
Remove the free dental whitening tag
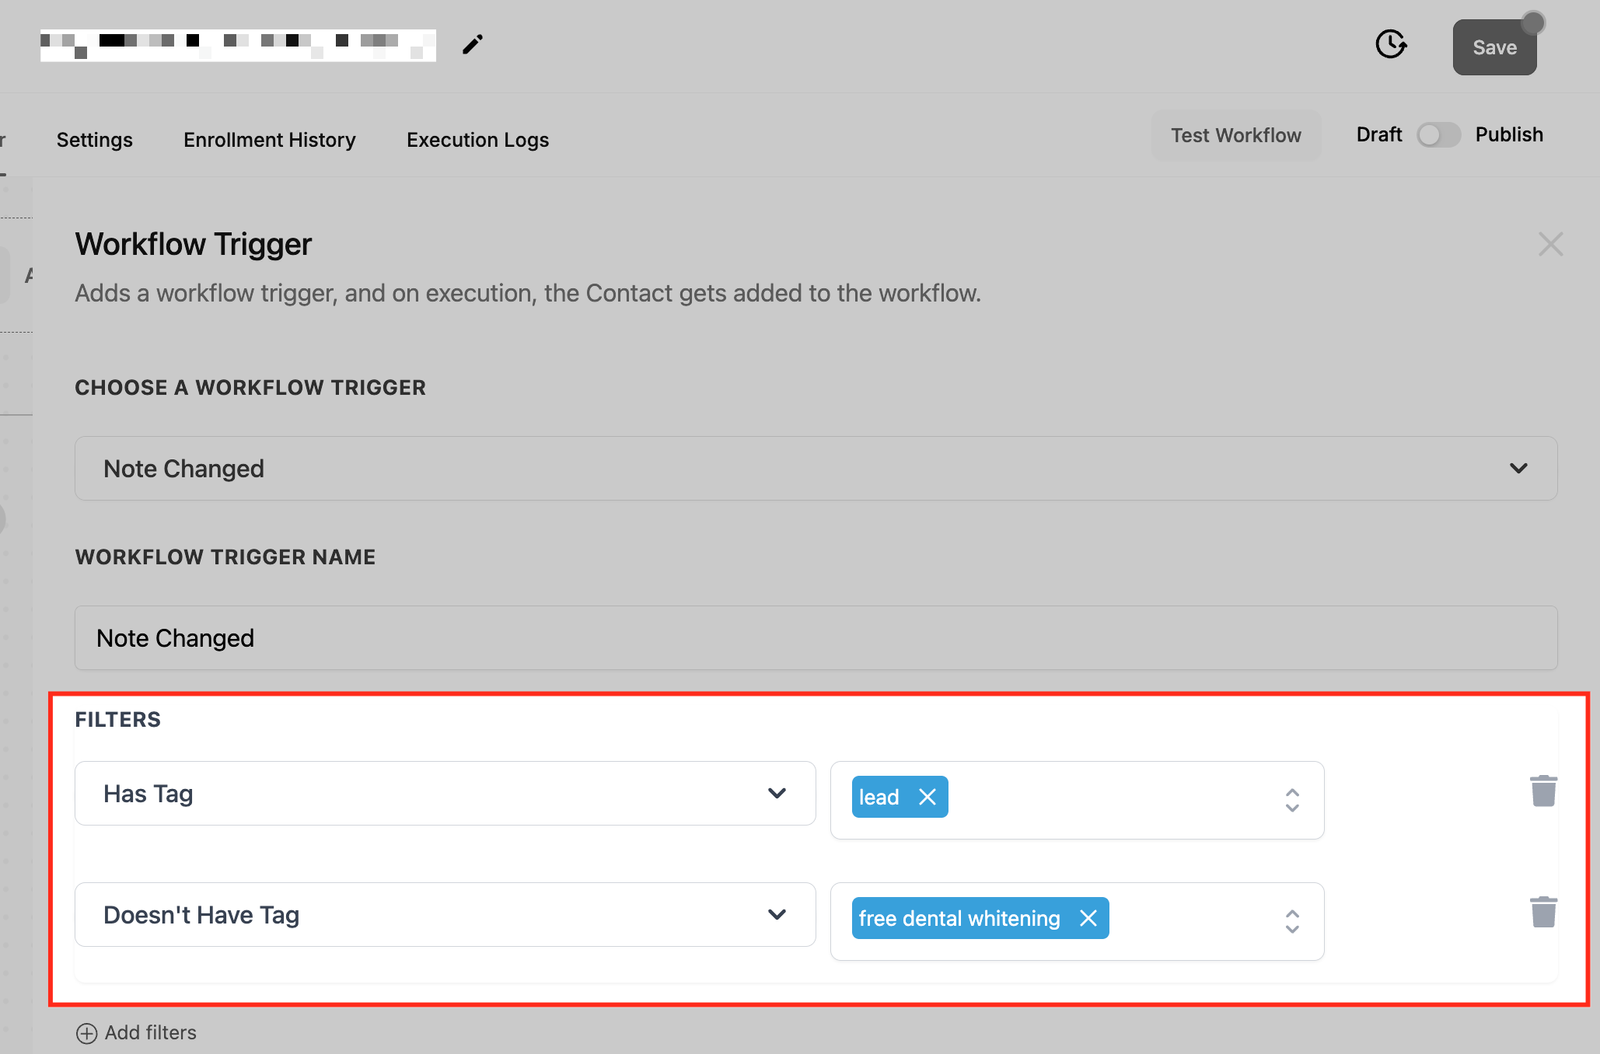[x=1088, y=918]
